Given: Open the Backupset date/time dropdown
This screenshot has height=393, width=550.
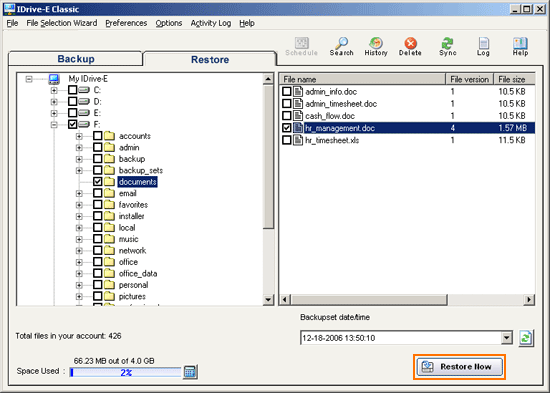Looking at the screenshot, I should (x=506, y=338).
